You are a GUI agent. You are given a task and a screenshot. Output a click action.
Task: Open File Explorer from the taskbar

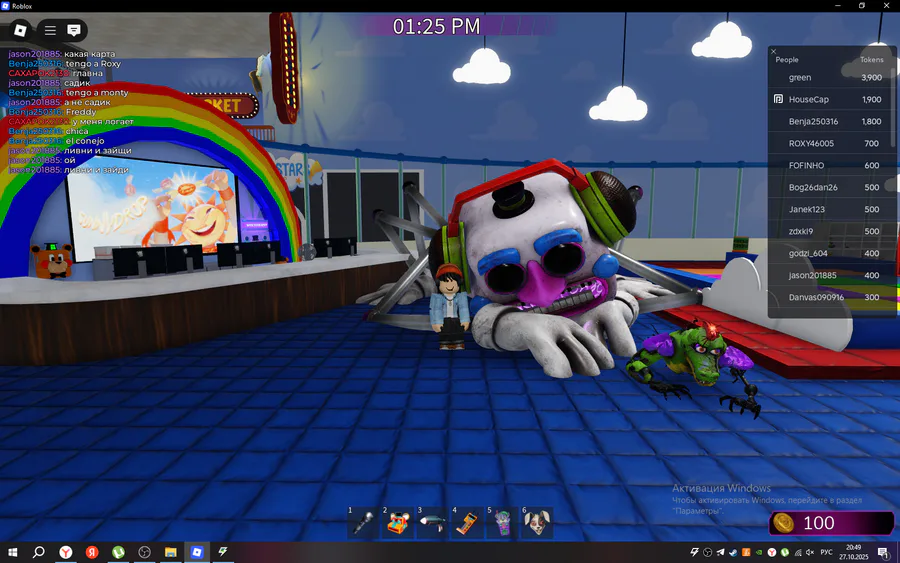(170, 552)
